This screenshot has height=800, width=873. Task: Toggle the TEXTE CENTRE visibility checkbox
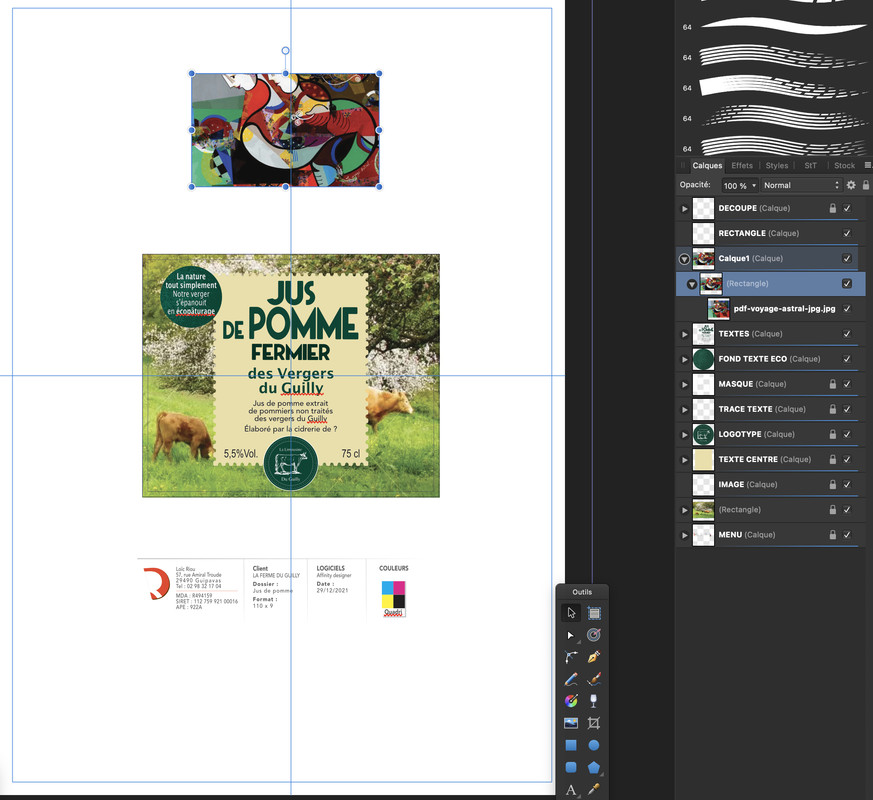tap(847, 459)
